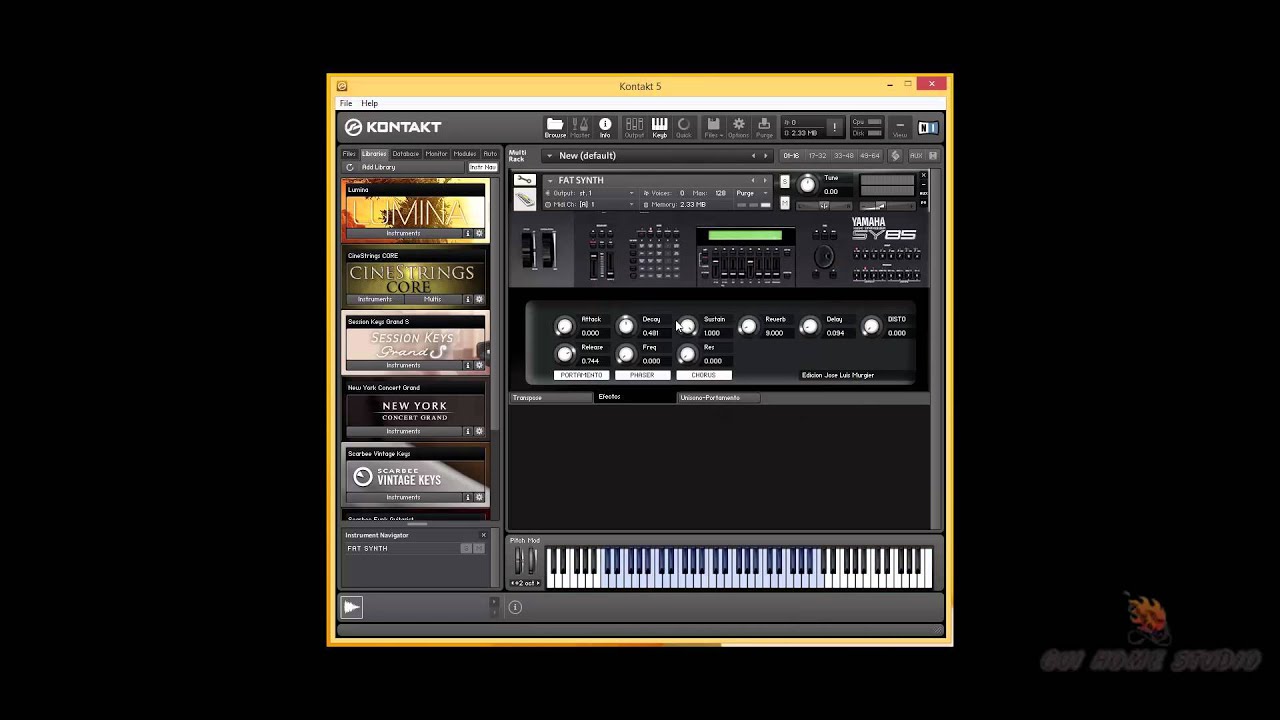The width and height of the screenshot is (1280, 720).
Task: Open Kontakt Options via the gear icon
Action: point(738,128)
